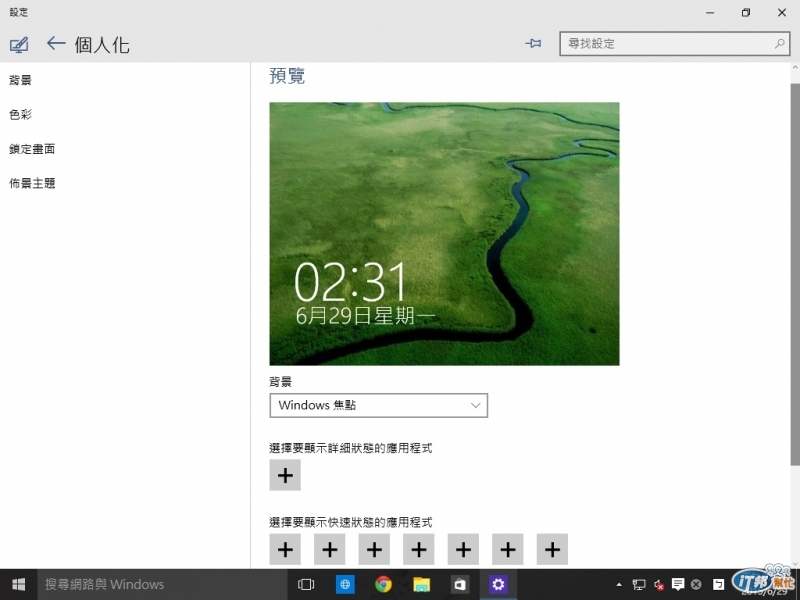Add an app under 選擇要顯示詳細狀態的應用程式
Screen dimensions: 800x600
(x=285, y=475)
